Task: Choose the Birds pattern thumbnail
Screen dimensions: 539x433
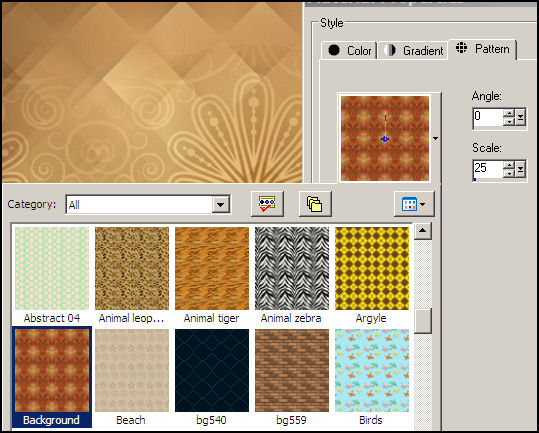Action: pyautogui.click(x=372, y=377)
